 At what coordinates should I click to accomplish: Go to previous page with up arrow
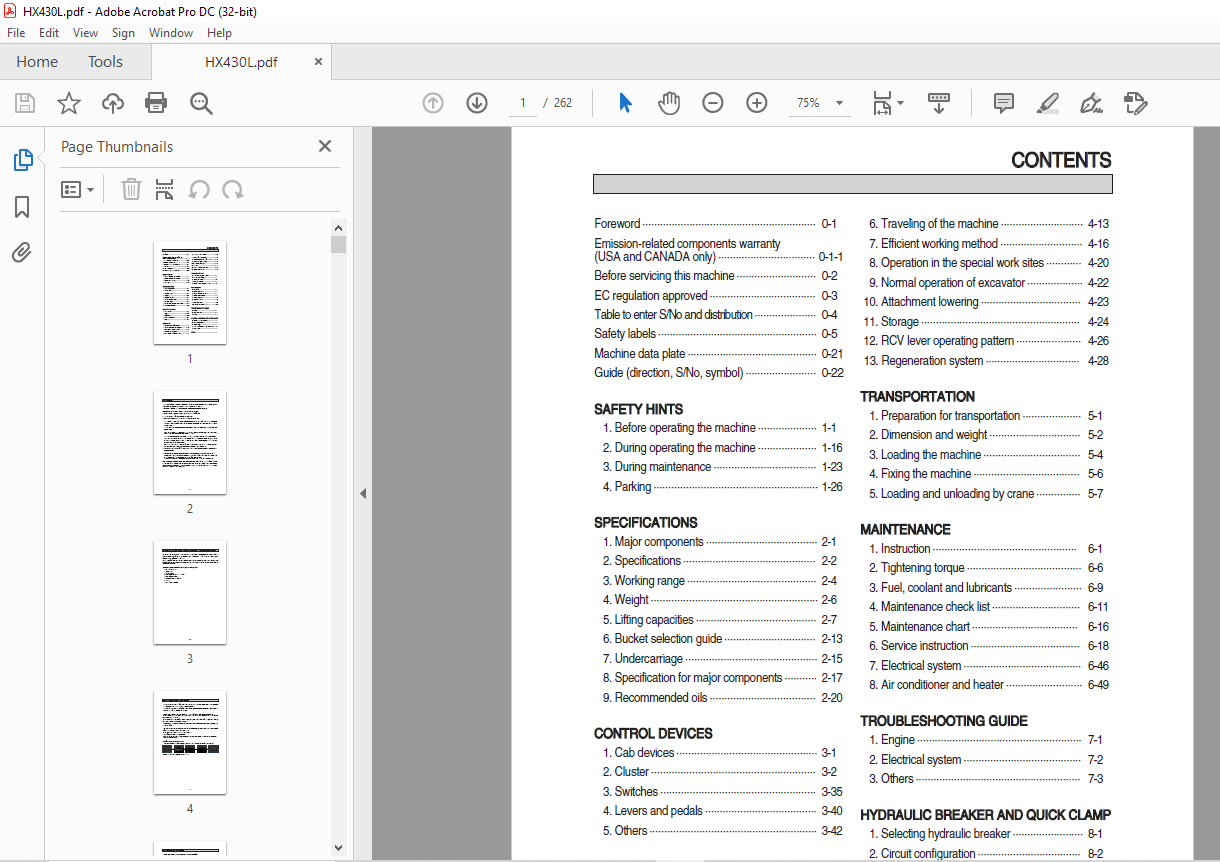pos(433,103)
